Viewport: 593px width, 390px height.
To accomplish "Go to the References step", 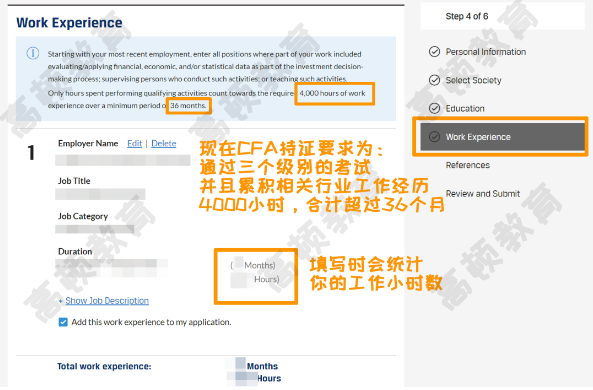I will coord(467,165).
